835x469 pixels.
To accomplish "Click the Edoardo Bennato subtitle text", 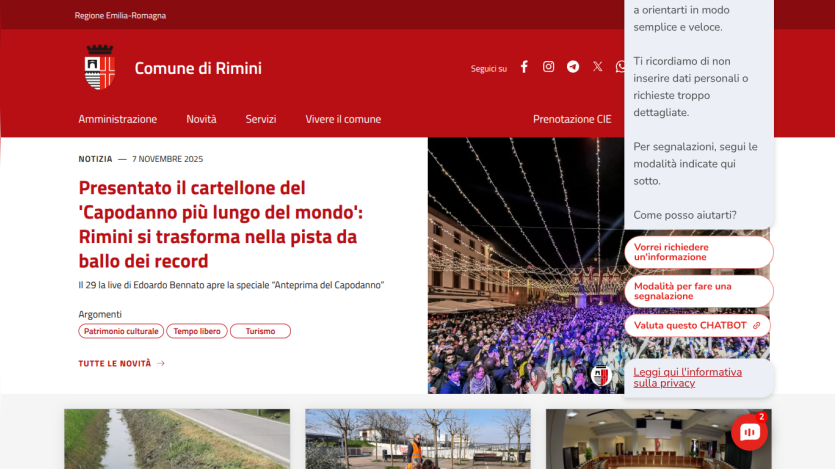I will [x=231, y=285].
